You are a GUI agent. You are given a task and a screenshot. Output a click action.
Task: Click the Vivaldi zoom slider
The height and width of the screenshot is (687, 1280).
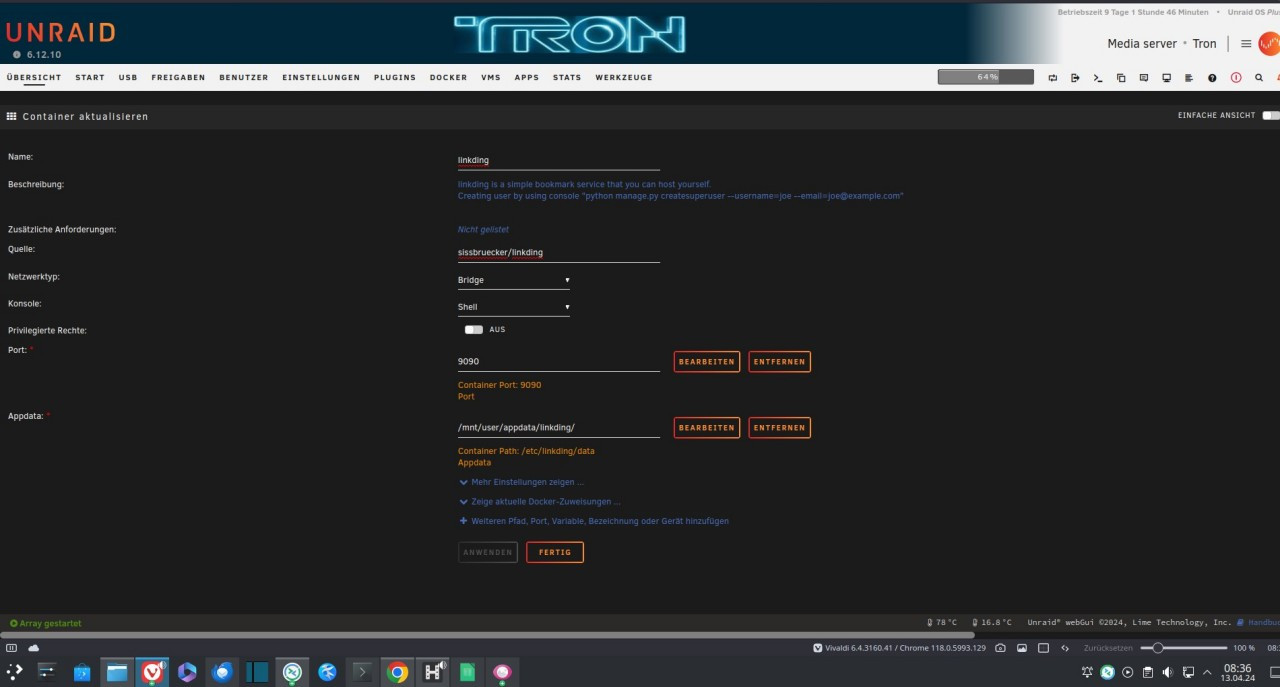click(x=1185, y=648)
